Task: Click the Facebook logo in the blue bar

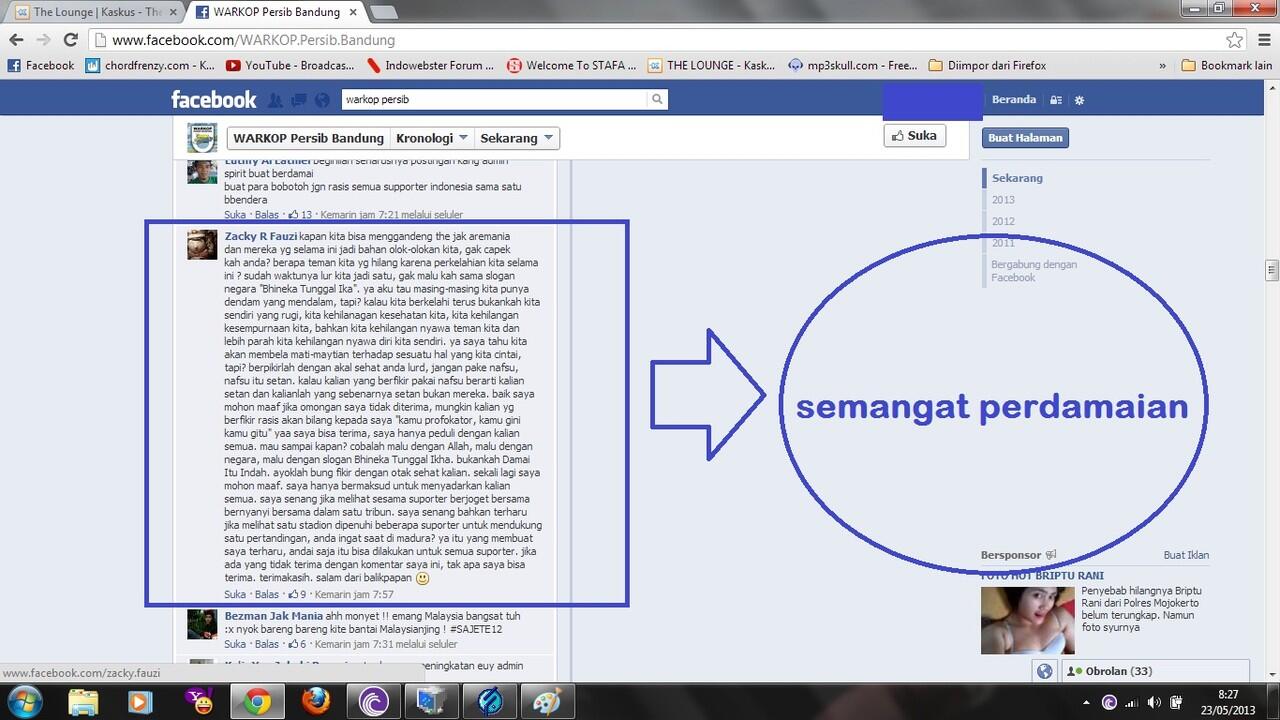Action: (x=213, y=99)
